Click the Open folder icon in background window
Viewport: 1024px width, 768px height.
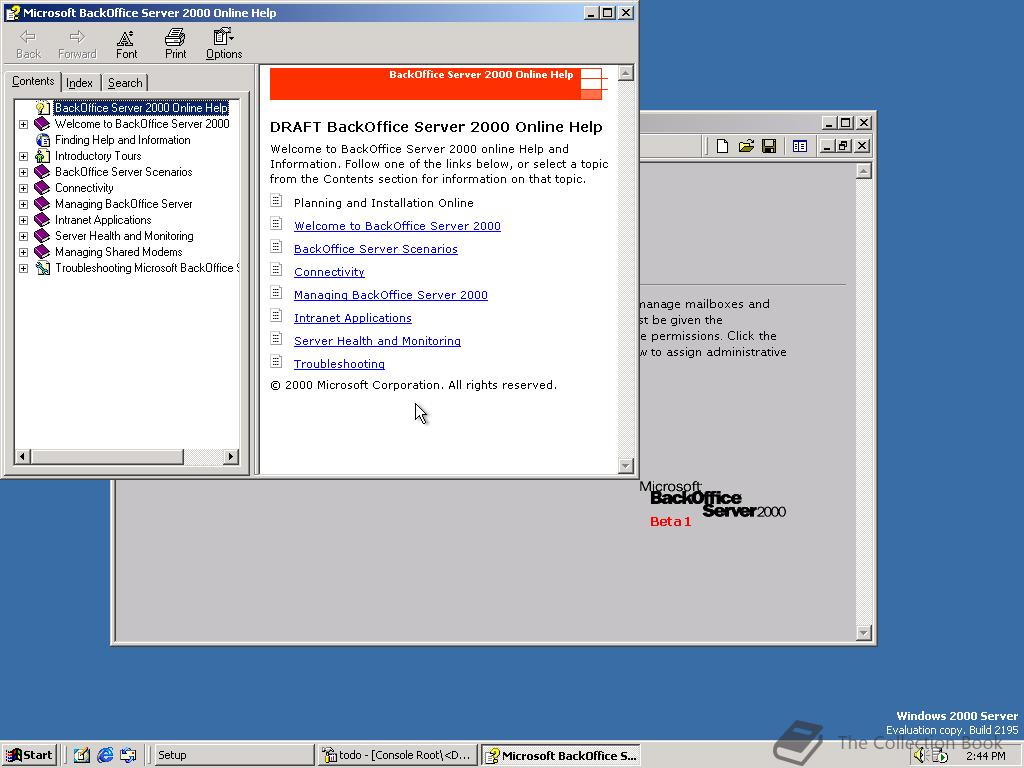tap(746, 146)
